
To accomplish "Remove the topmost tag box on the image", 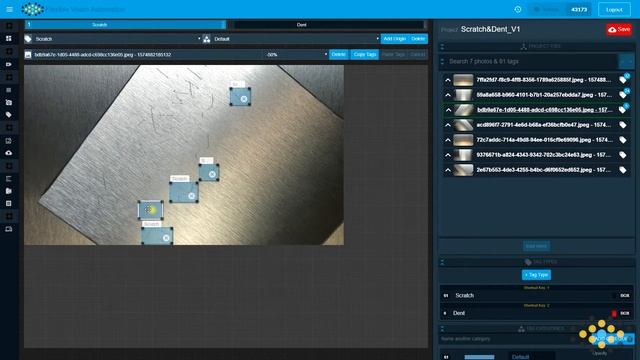I will coord(244,99).
